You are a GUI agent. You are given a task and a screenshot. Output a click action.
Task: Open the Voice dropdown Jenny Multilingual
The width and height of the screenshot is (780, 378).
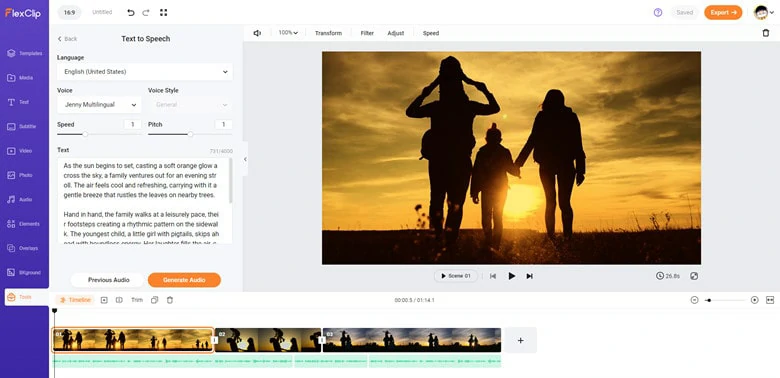99,105
